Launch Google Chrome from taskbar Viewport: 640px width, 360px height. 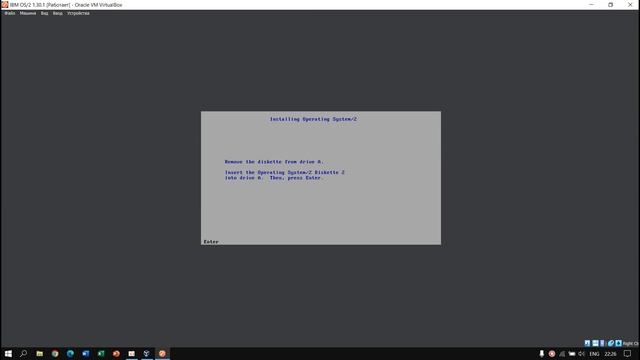click(x=55, y=353)
